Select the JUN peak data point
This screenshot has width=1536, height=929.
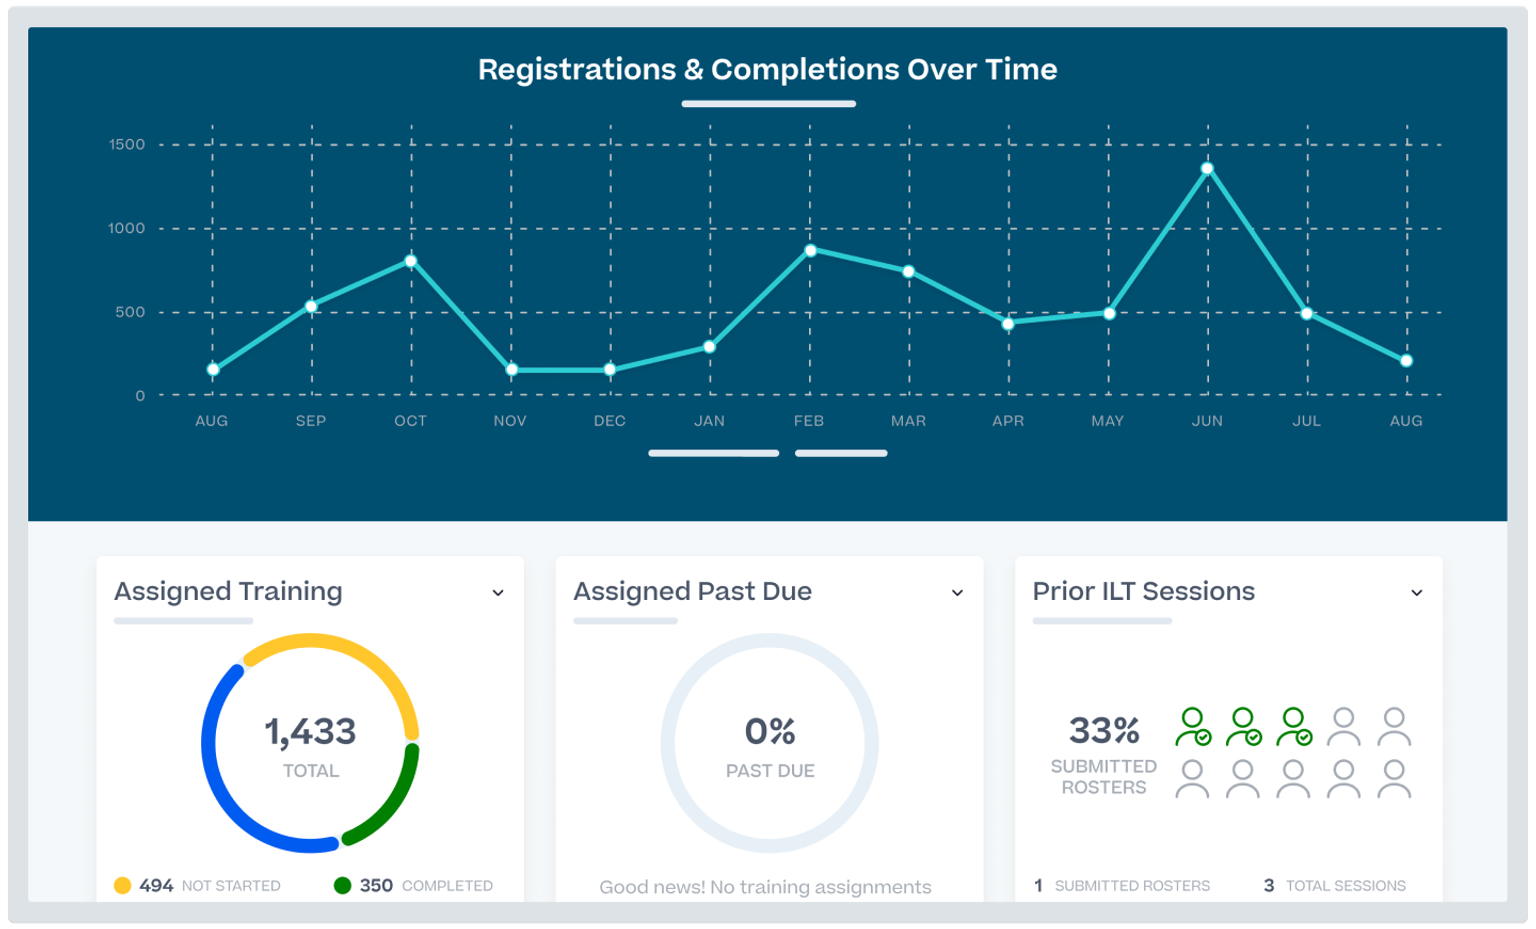point(1208,169)
